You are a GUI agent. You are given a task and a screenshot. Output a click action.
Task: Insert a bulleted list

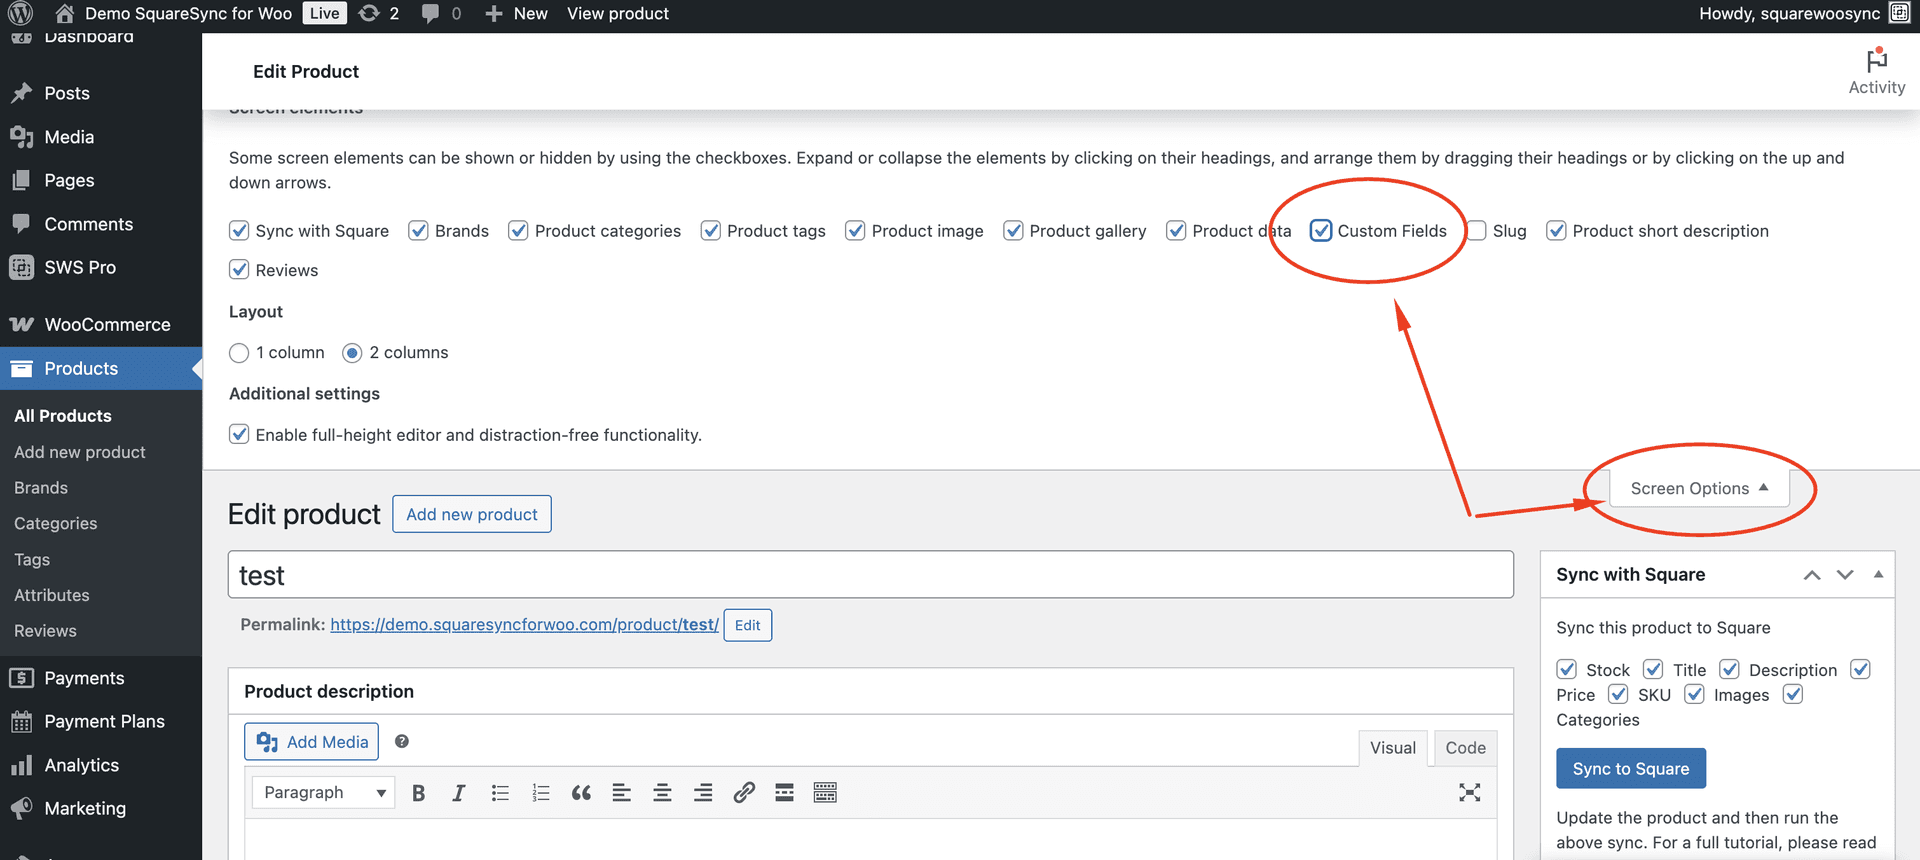500,793
